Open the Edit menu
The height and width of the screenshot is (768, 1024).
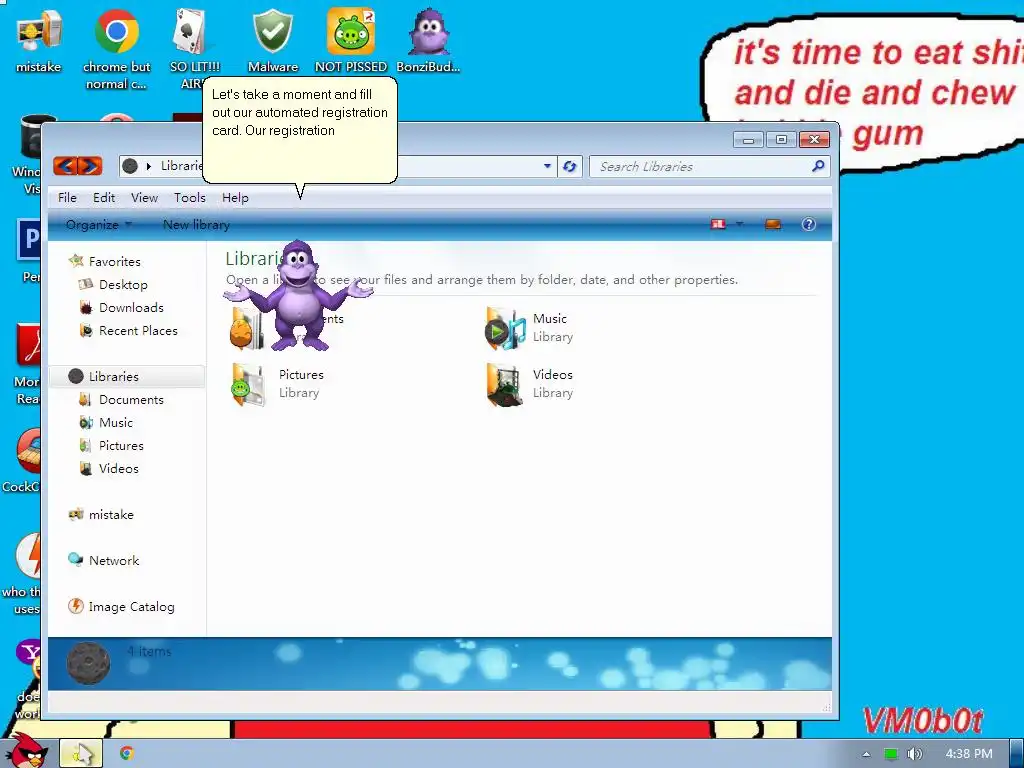[x=104, y=197]
